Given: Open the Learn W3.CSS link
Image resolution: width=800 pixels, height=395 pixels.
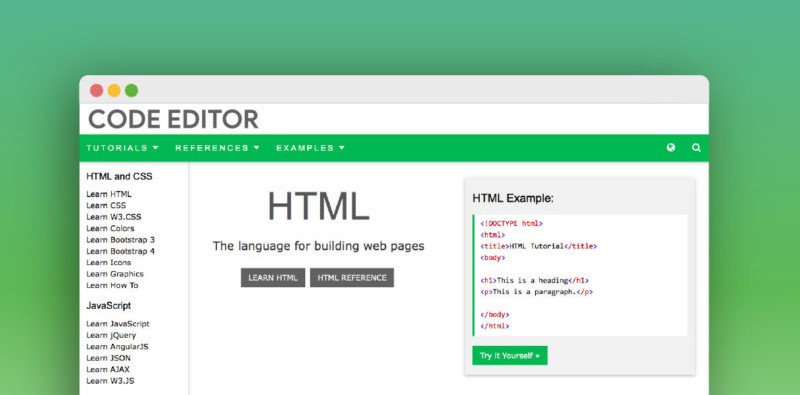Looking at the screenshot, I should pos(114,217).
